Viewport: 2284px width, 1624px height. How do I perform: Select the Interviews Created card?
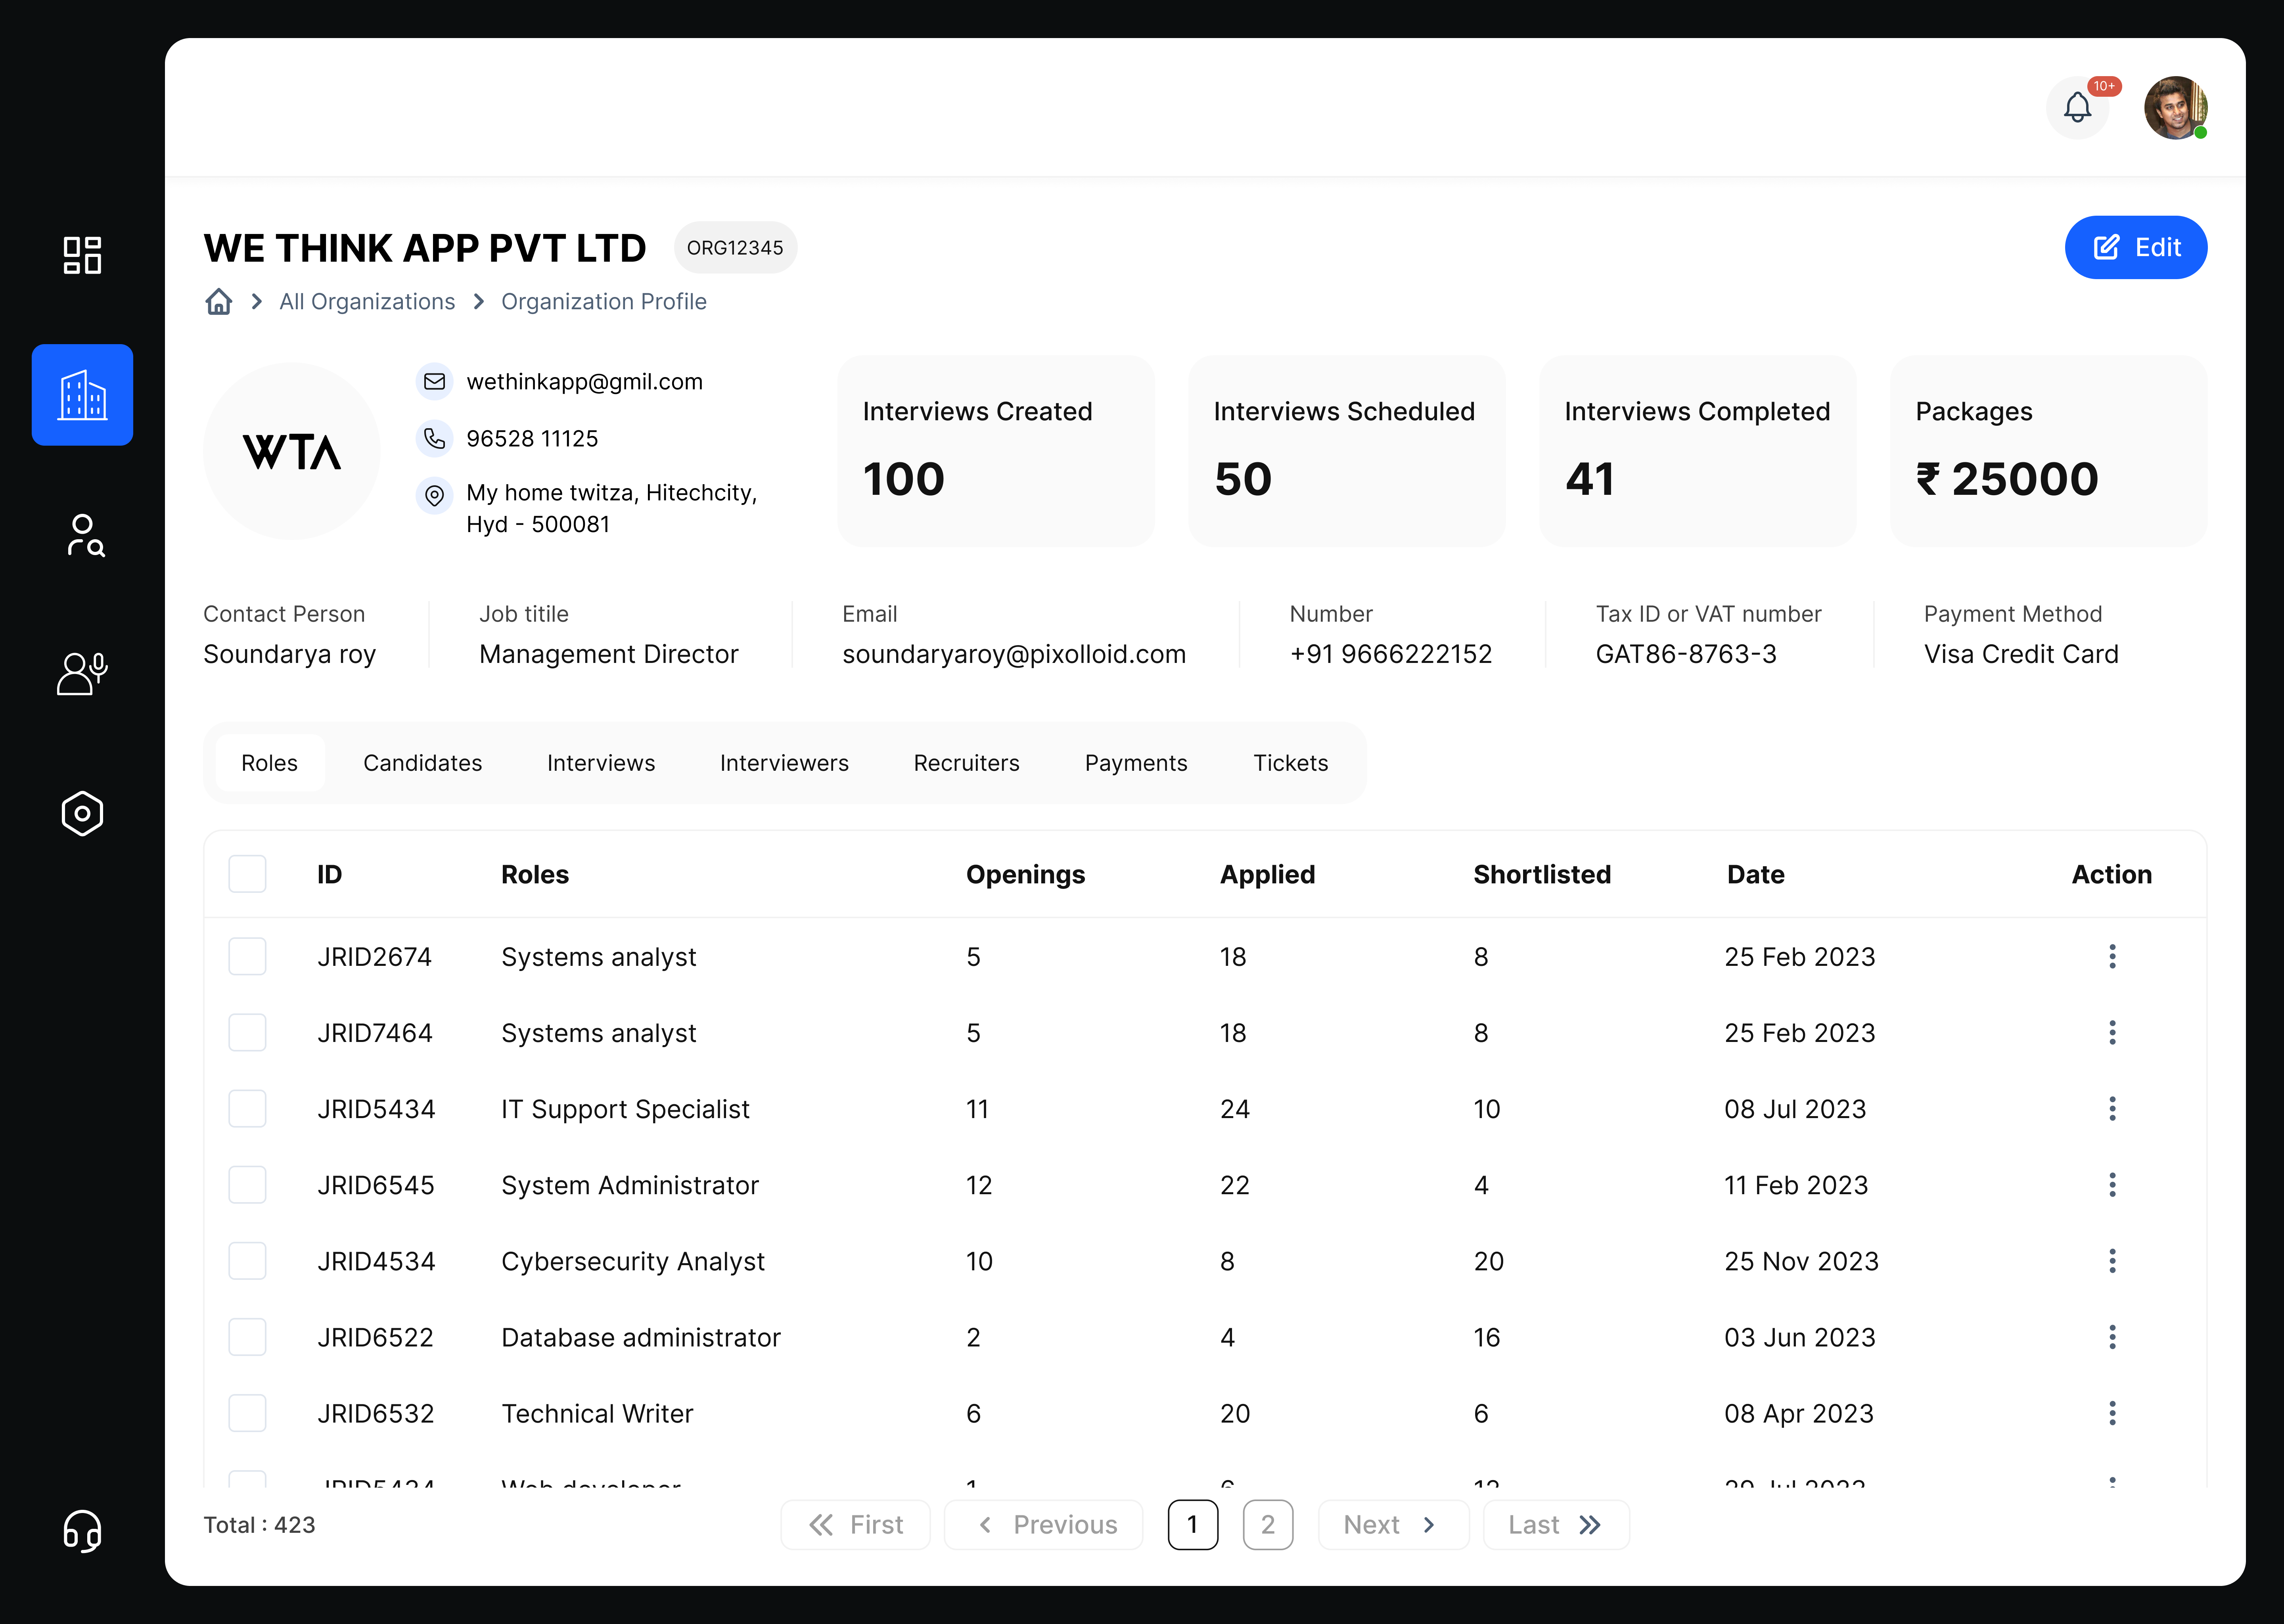tap(996, 451)
